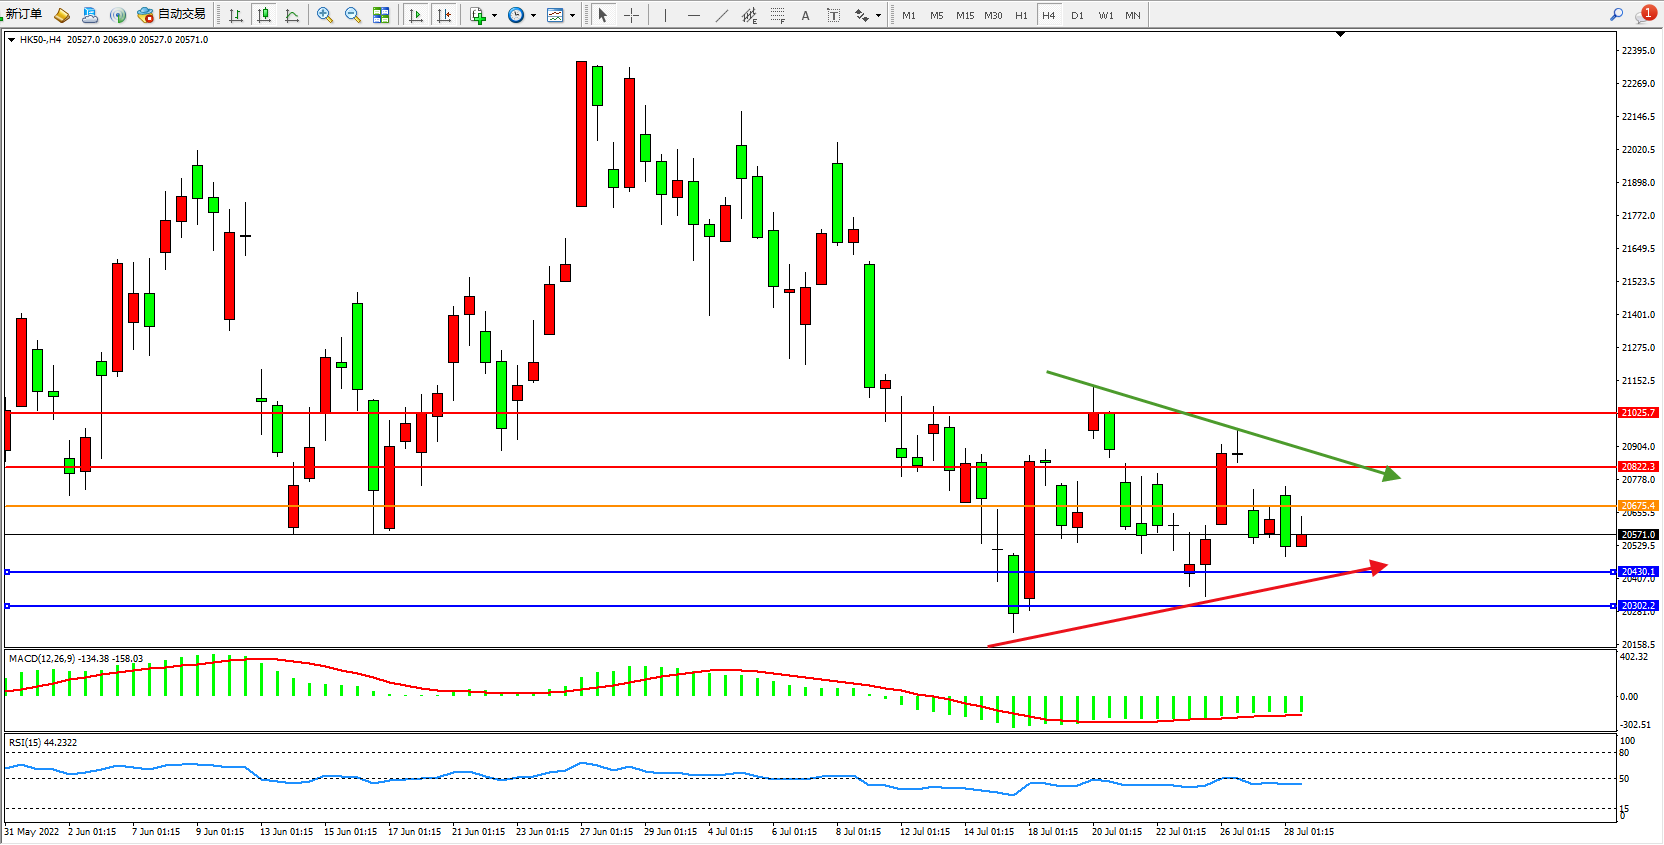Viewport: 1664px width, 845px height.
Task: Toggle the chart shift button
Action: [444, 15]
